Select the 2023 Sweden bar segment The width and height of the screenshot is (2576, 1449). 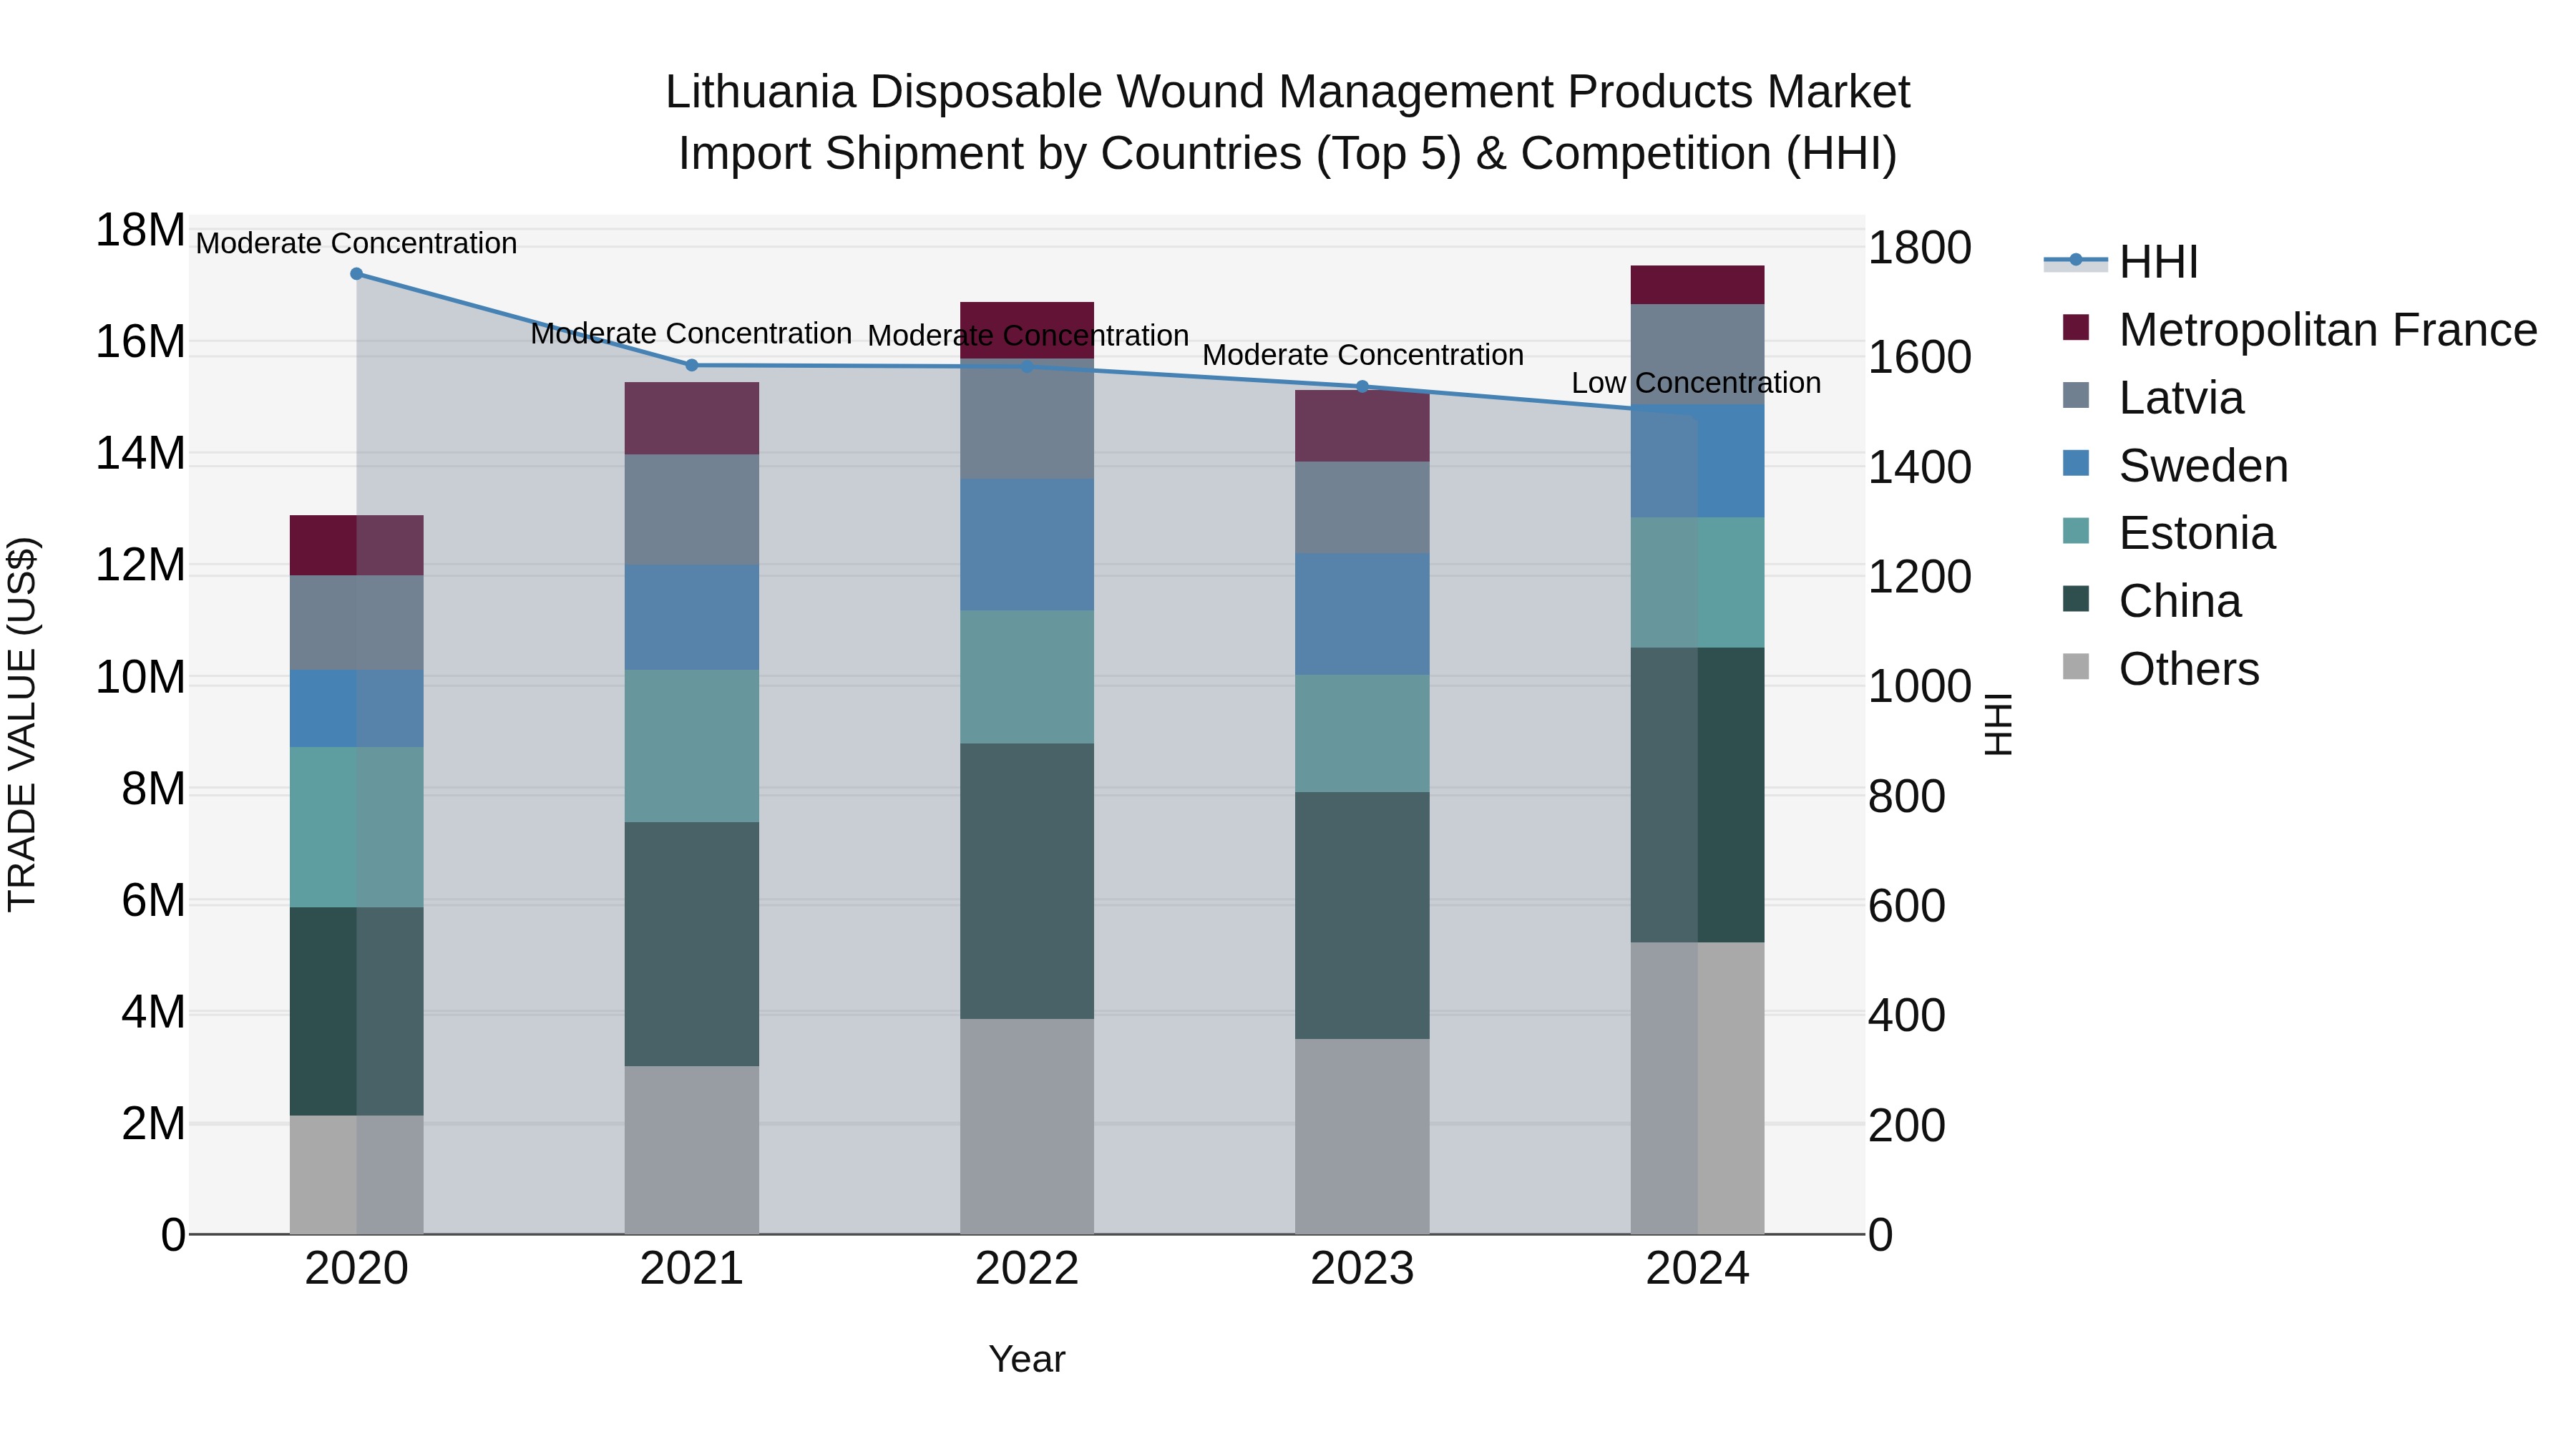1362,614
